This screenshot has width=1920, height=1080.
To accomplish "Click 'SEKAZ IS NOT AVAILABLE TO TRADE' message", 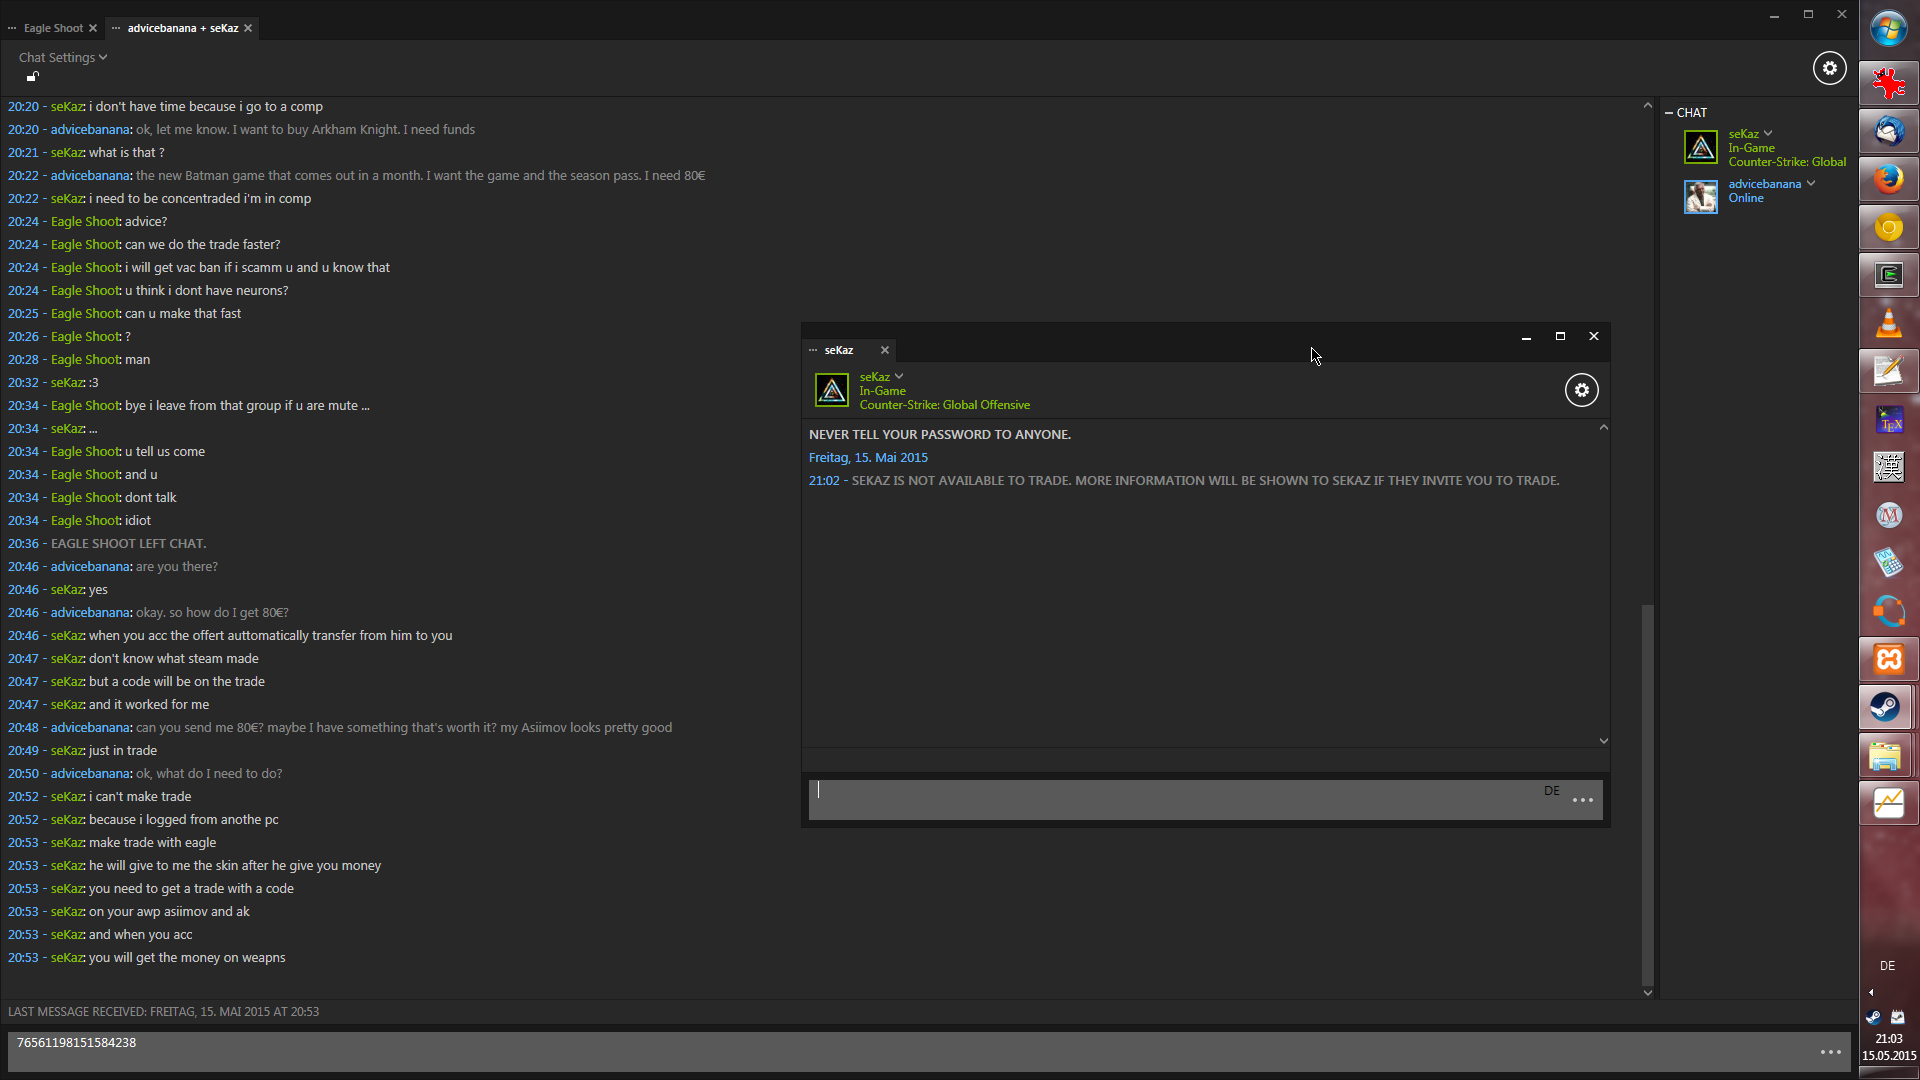I will 1205,481.
